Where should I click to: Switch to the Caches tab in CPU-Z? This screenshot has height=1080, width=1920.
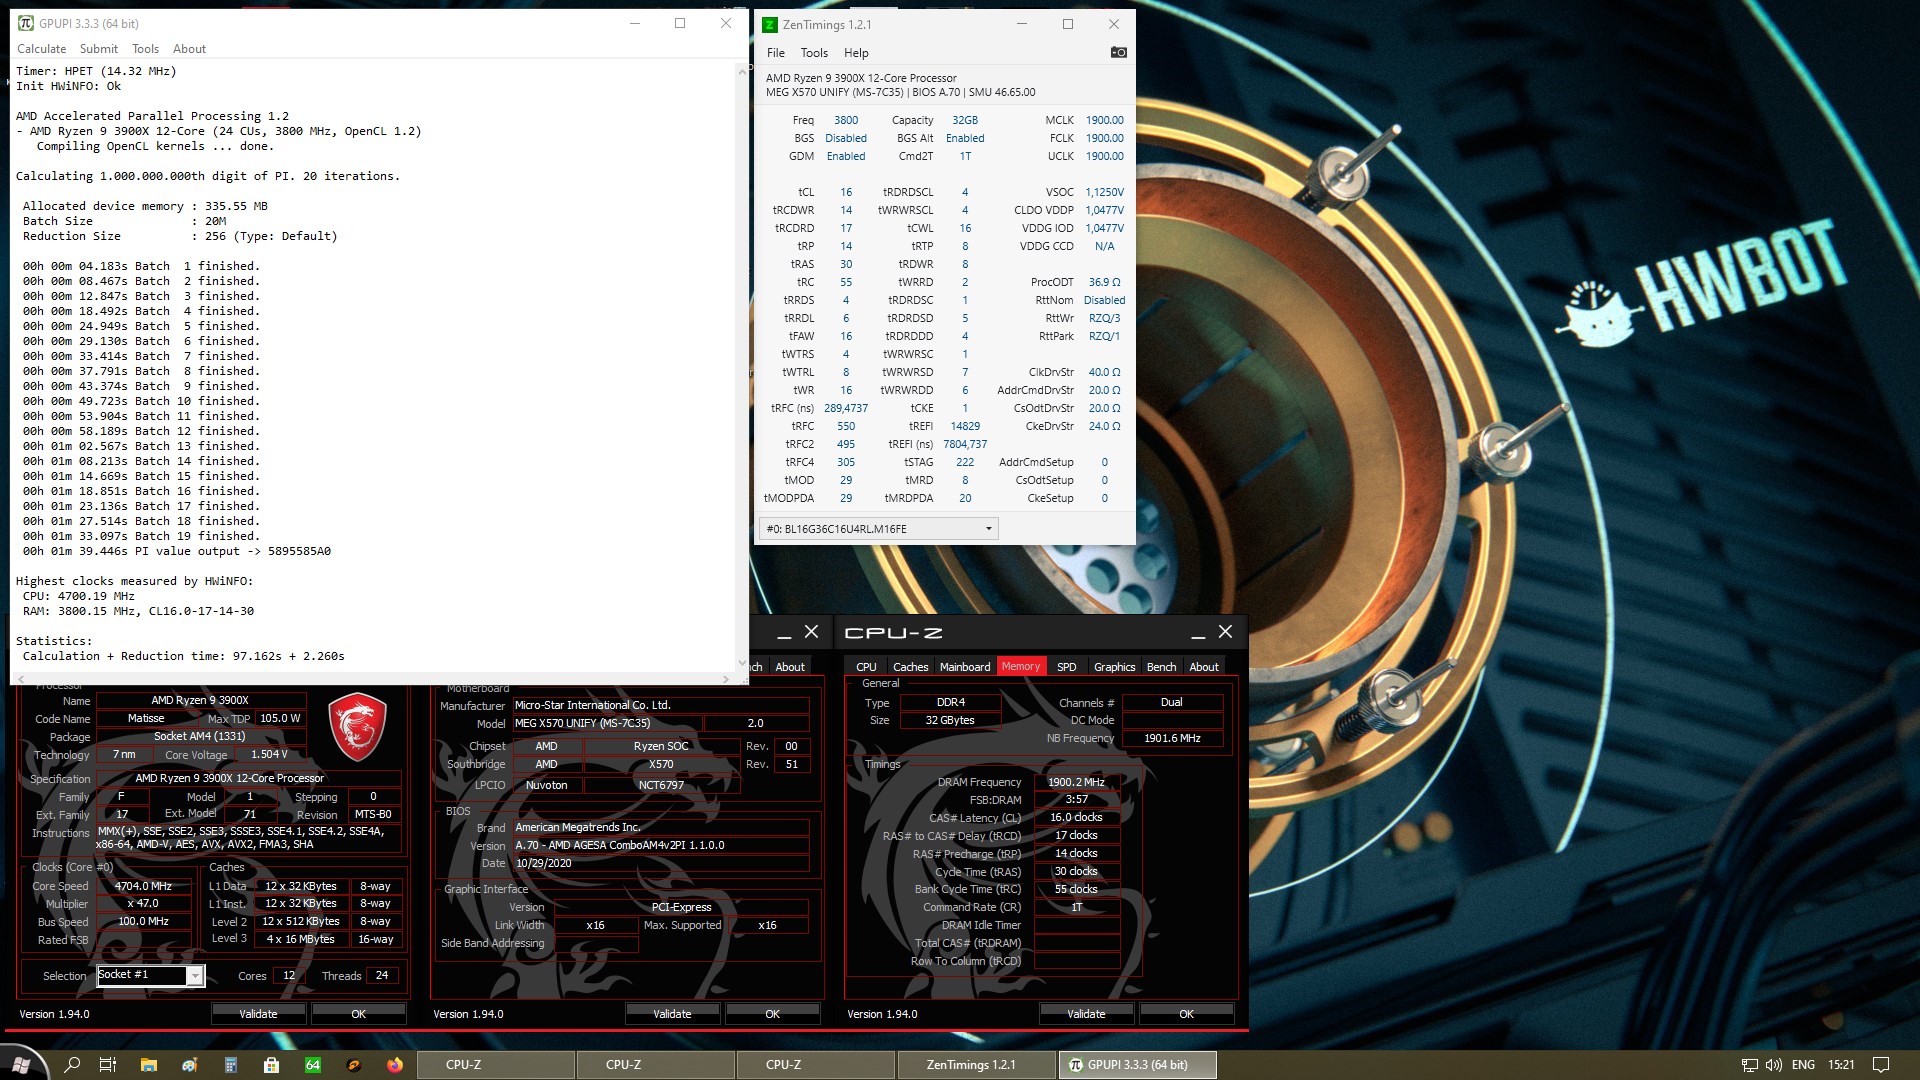(910, 667)
